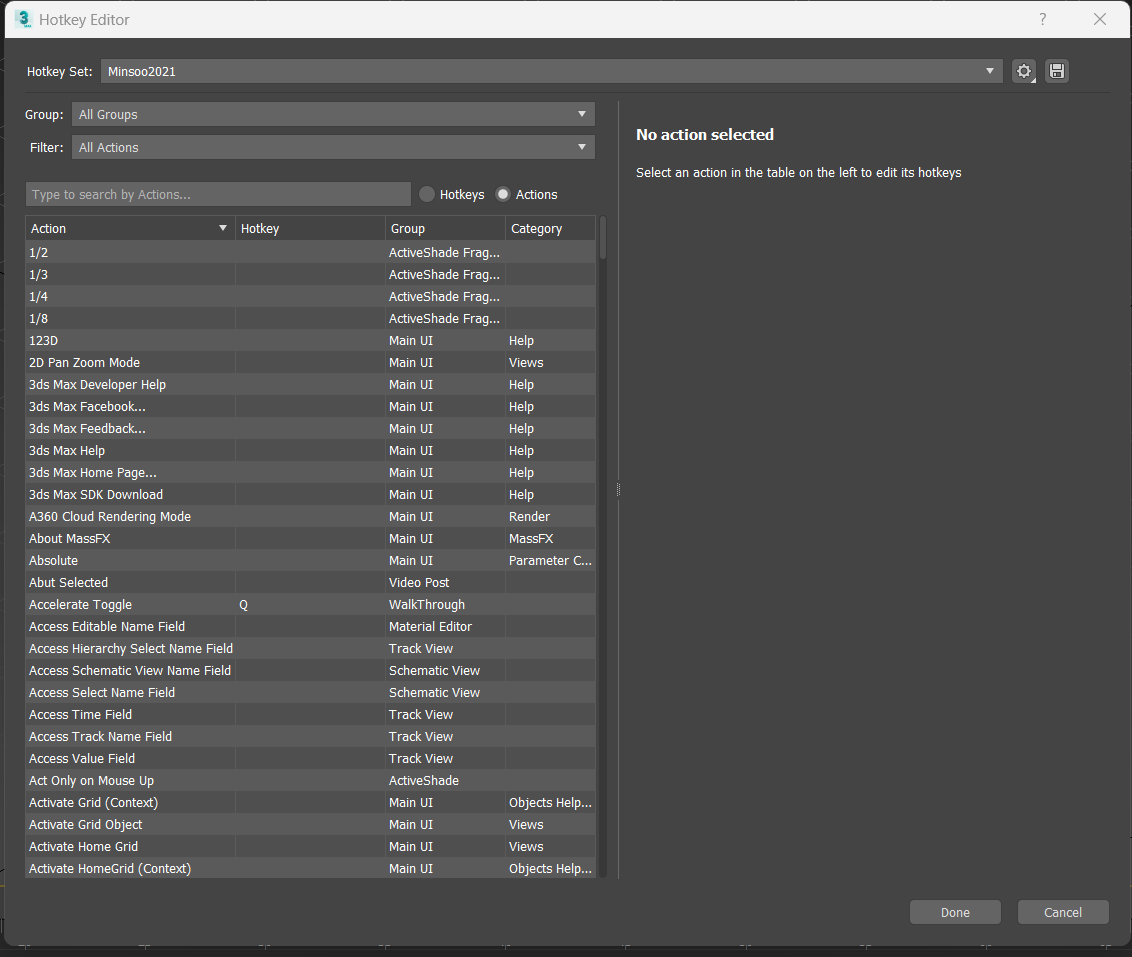Open the Group dropdown All Groups
Image resolution: width=1132 pixels, height=957 pixels.
click(333, 114)
